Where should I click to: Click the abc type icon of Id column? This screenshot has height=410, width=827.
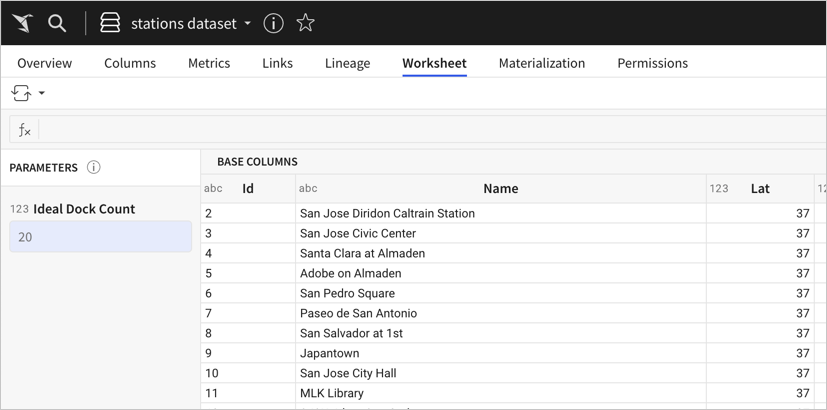coord(213,188)
